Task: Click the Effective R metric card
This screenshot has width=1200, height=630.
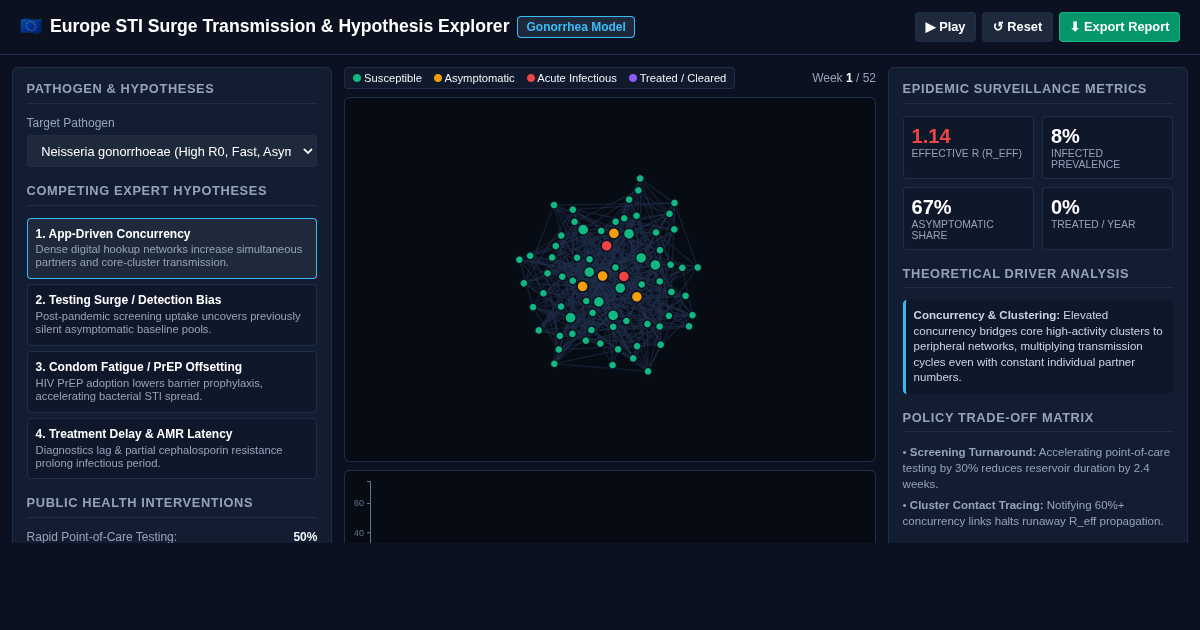Action: 968,147
